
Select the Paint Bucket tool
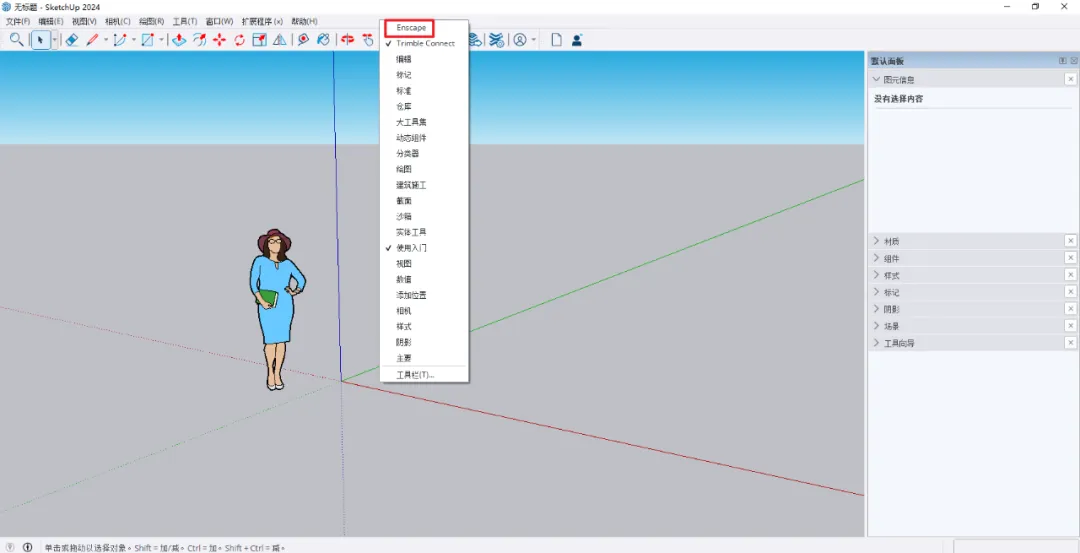[x=323, y=40]
